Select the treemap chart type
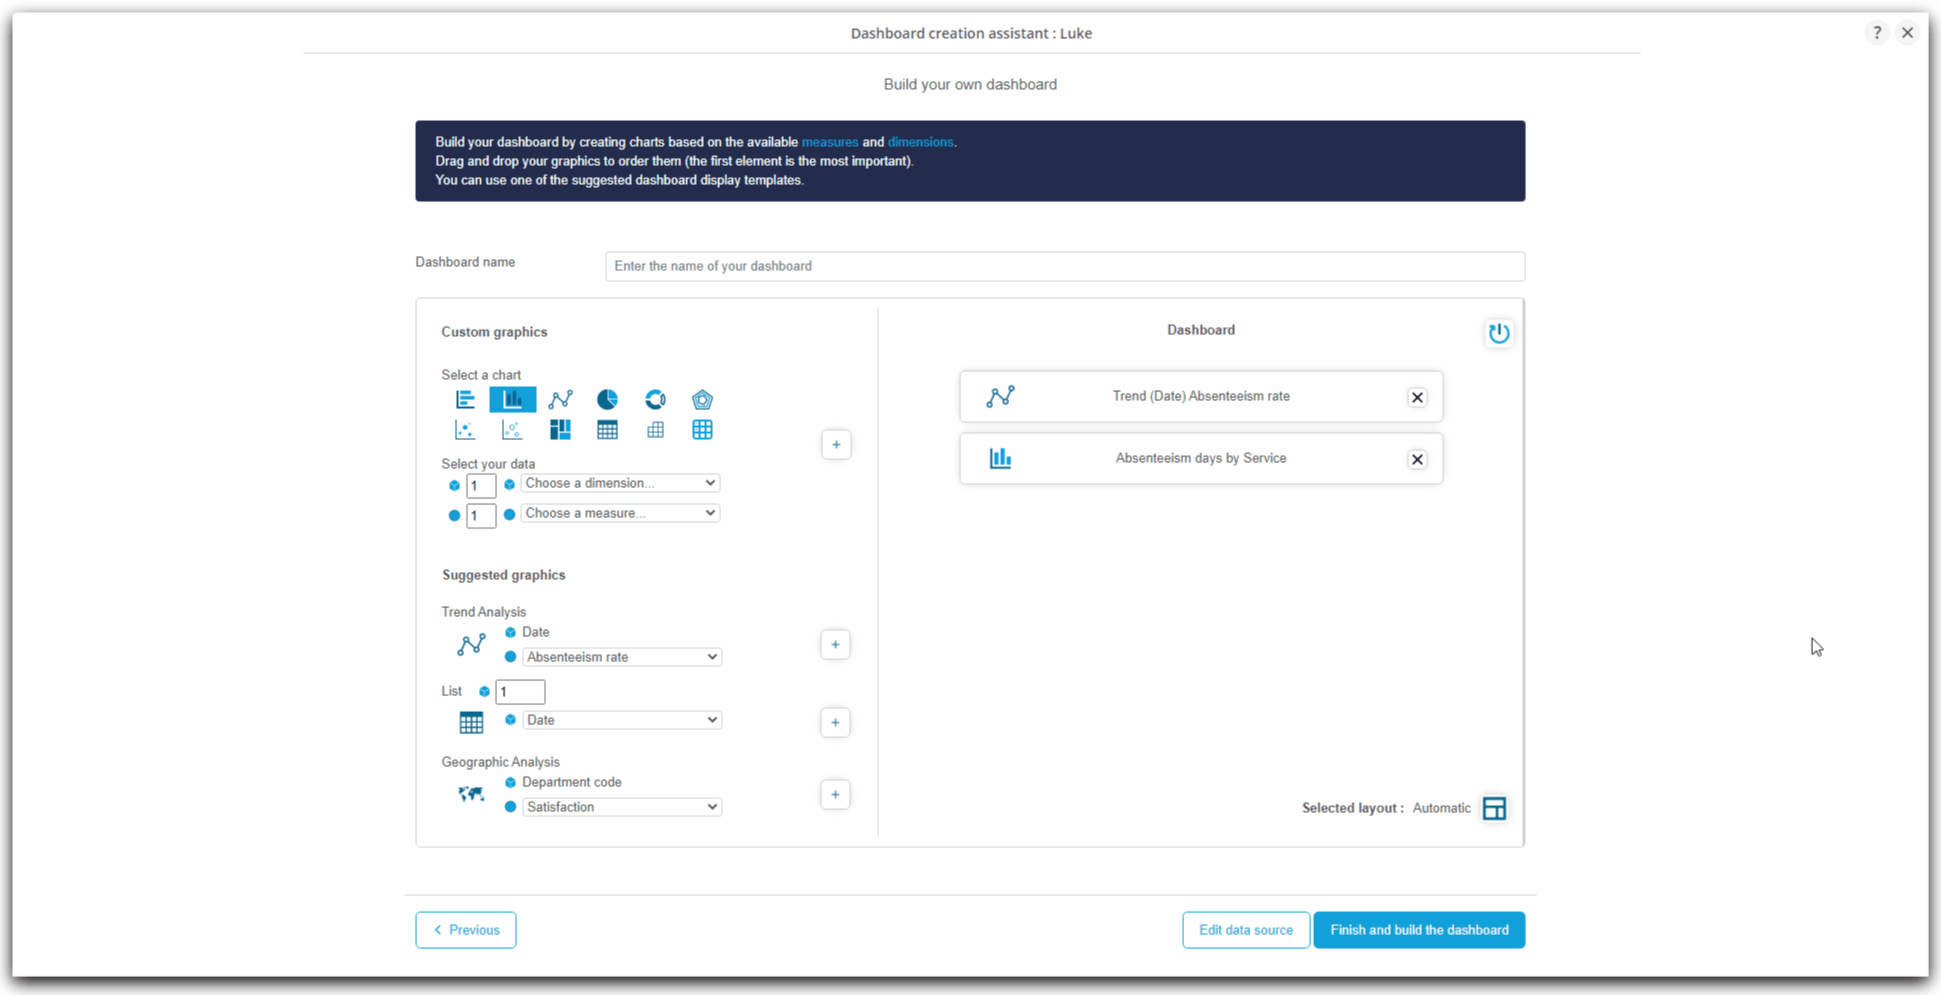Viewport: 1941px width, 995px height. (560, 430)
